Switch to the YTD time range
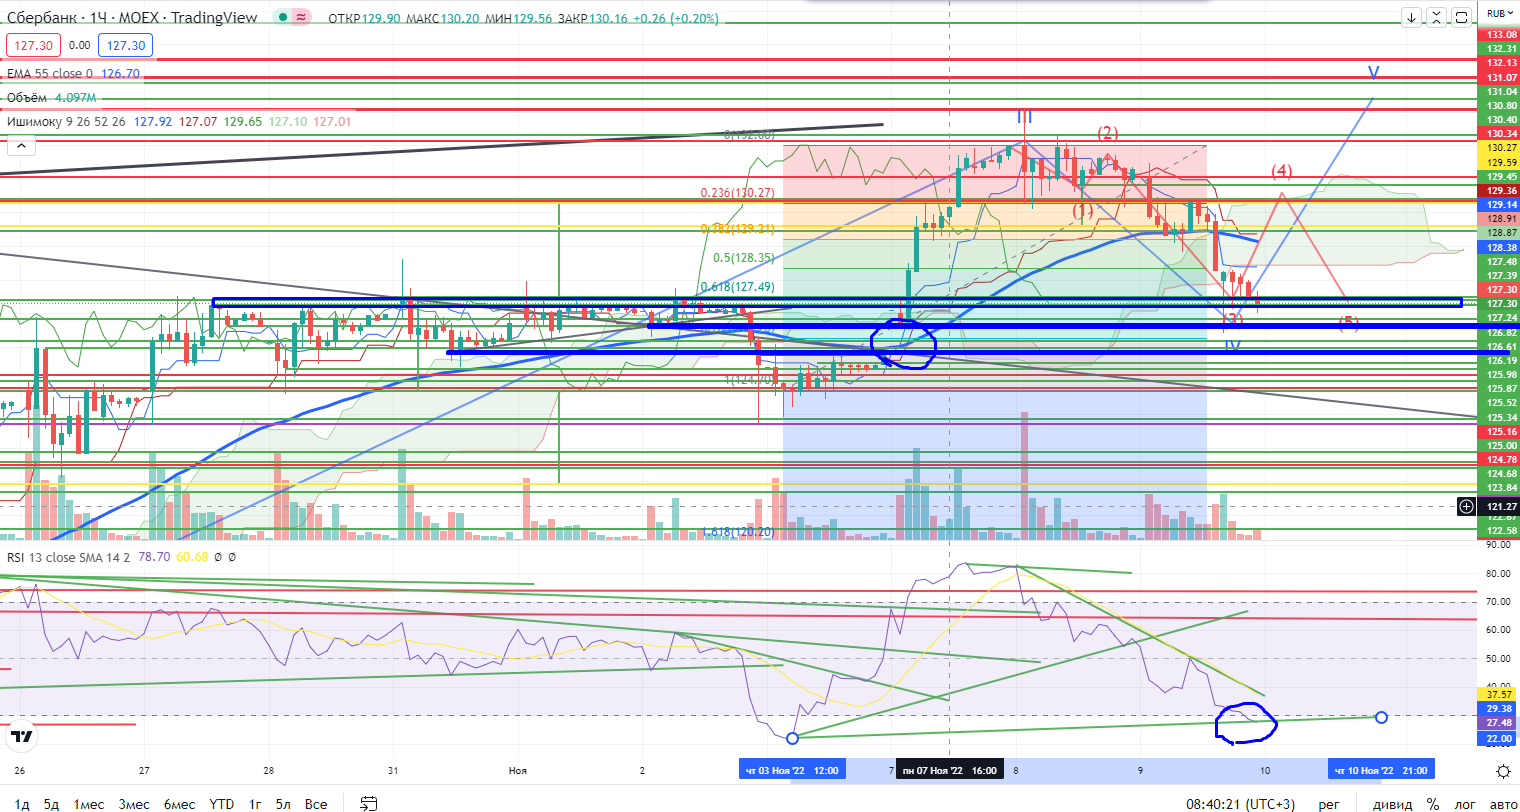The height and width of the screenshot is (812, 1520). [x=222, y=804]
